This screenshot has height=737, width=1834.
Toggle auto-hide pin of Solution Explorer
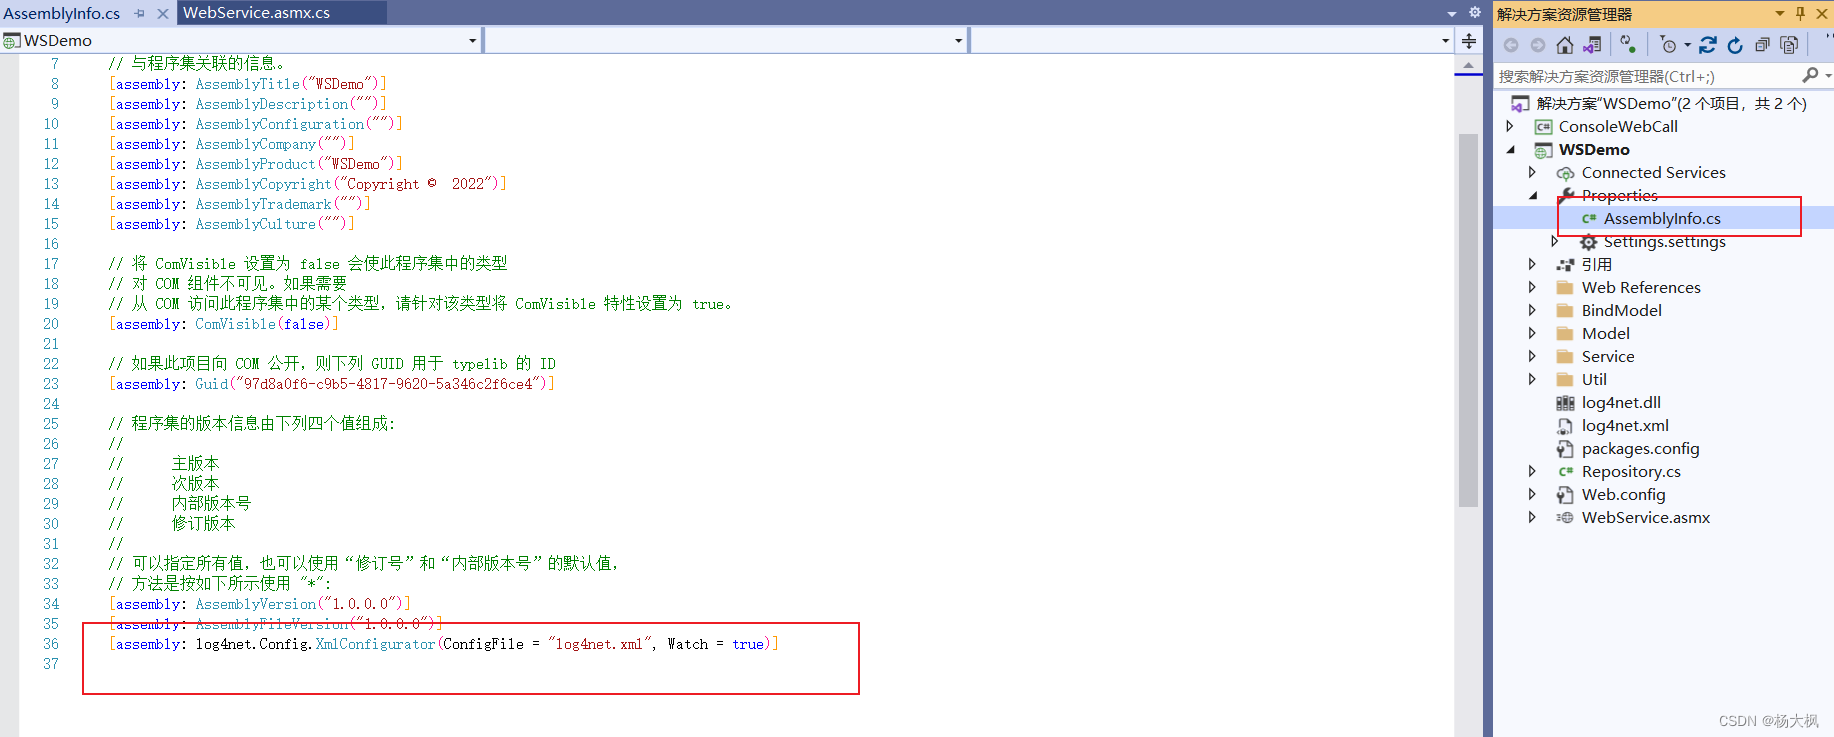1800,14
